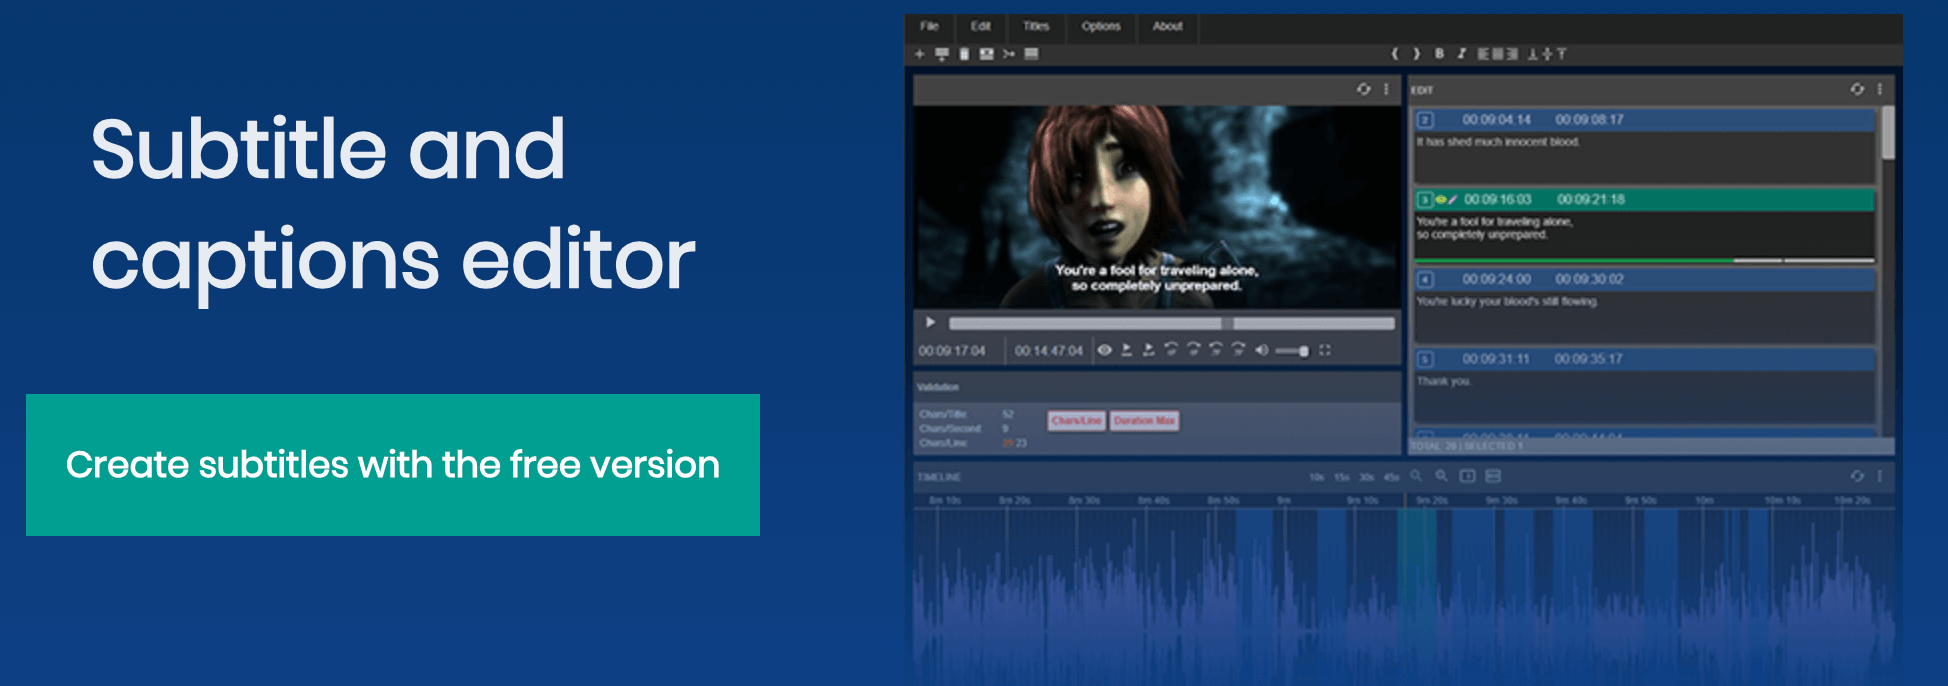Open the Timeline panel three-dot menu
The image size is (1948, 686).
pyautogui.click(x=1880, y=476)
